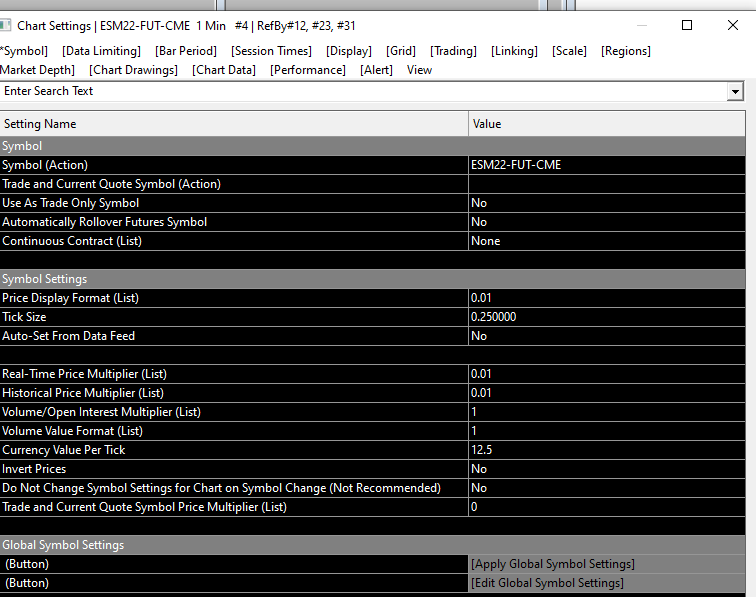Select the Symbol (Action) setting name

click(x=234, y=165)
